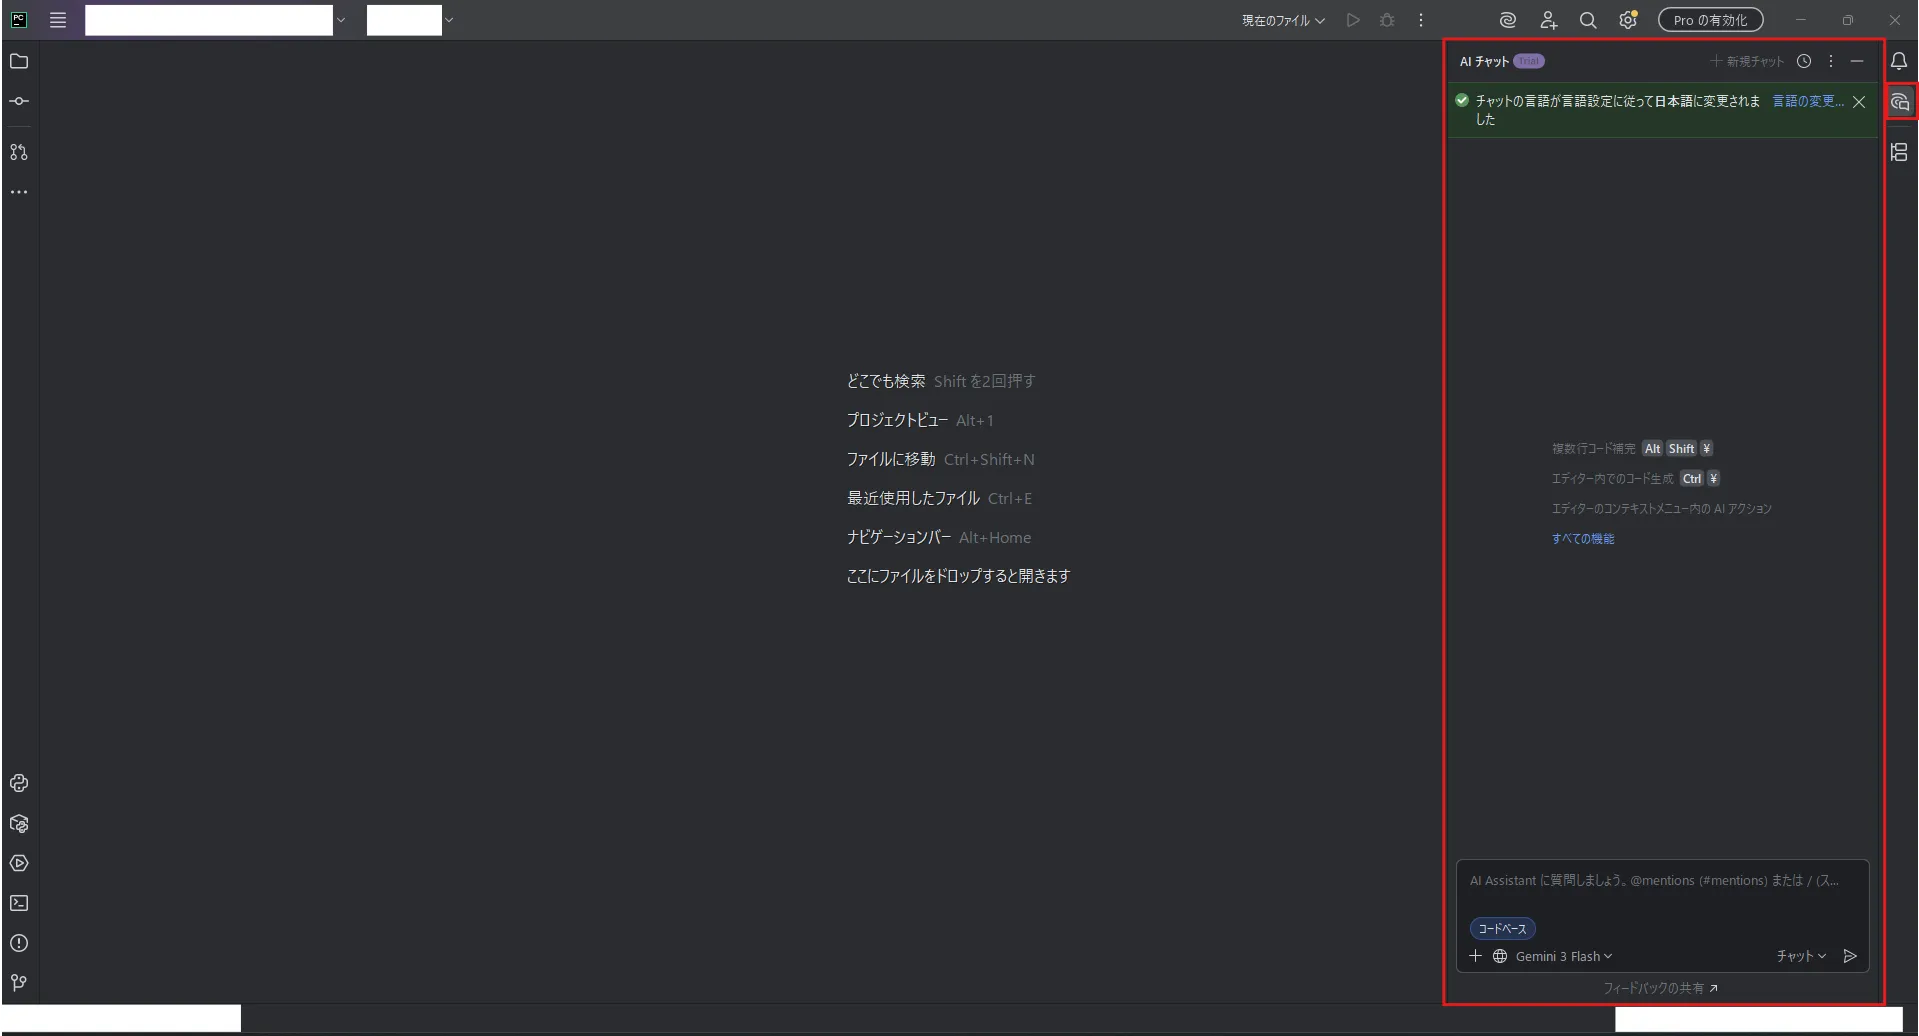The width and height of the screenshot is (1919, 1036).
Task: Click the すべての機能 link
Action: tap(1583, 538)
